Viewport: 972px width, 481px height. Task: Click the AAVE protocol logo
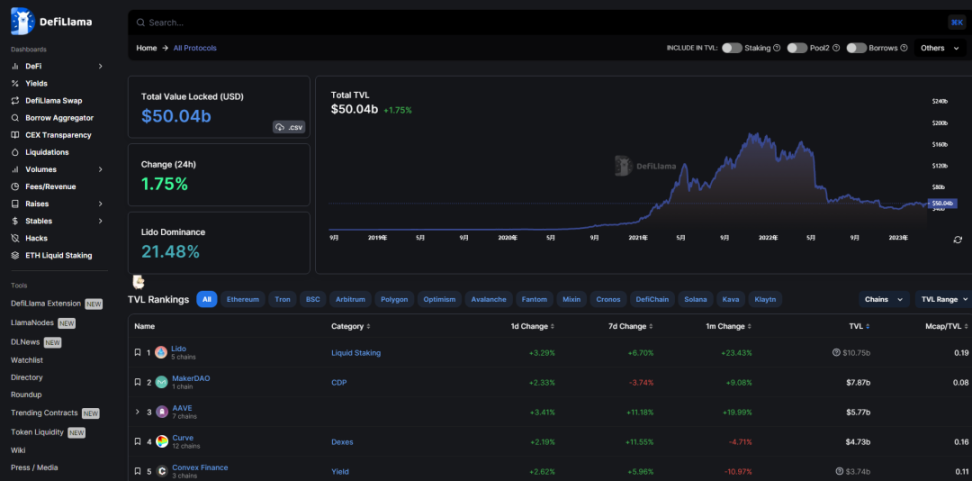pos(161,412)
